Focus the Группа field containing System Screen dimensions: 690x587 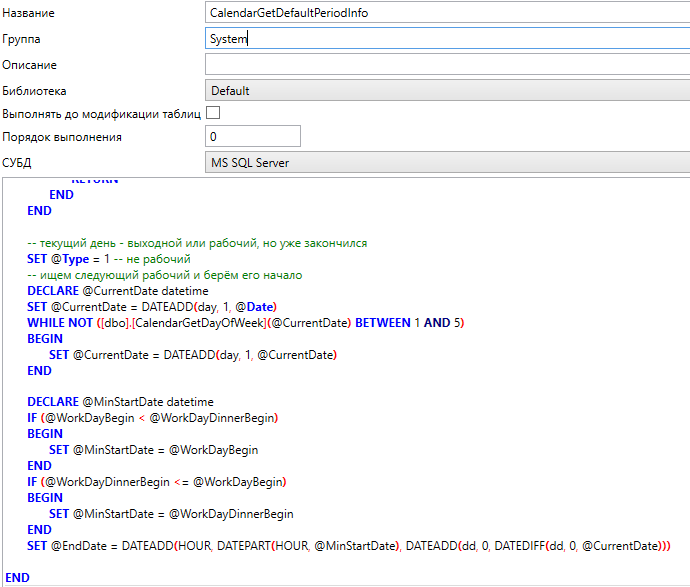[x=445, y=39]
